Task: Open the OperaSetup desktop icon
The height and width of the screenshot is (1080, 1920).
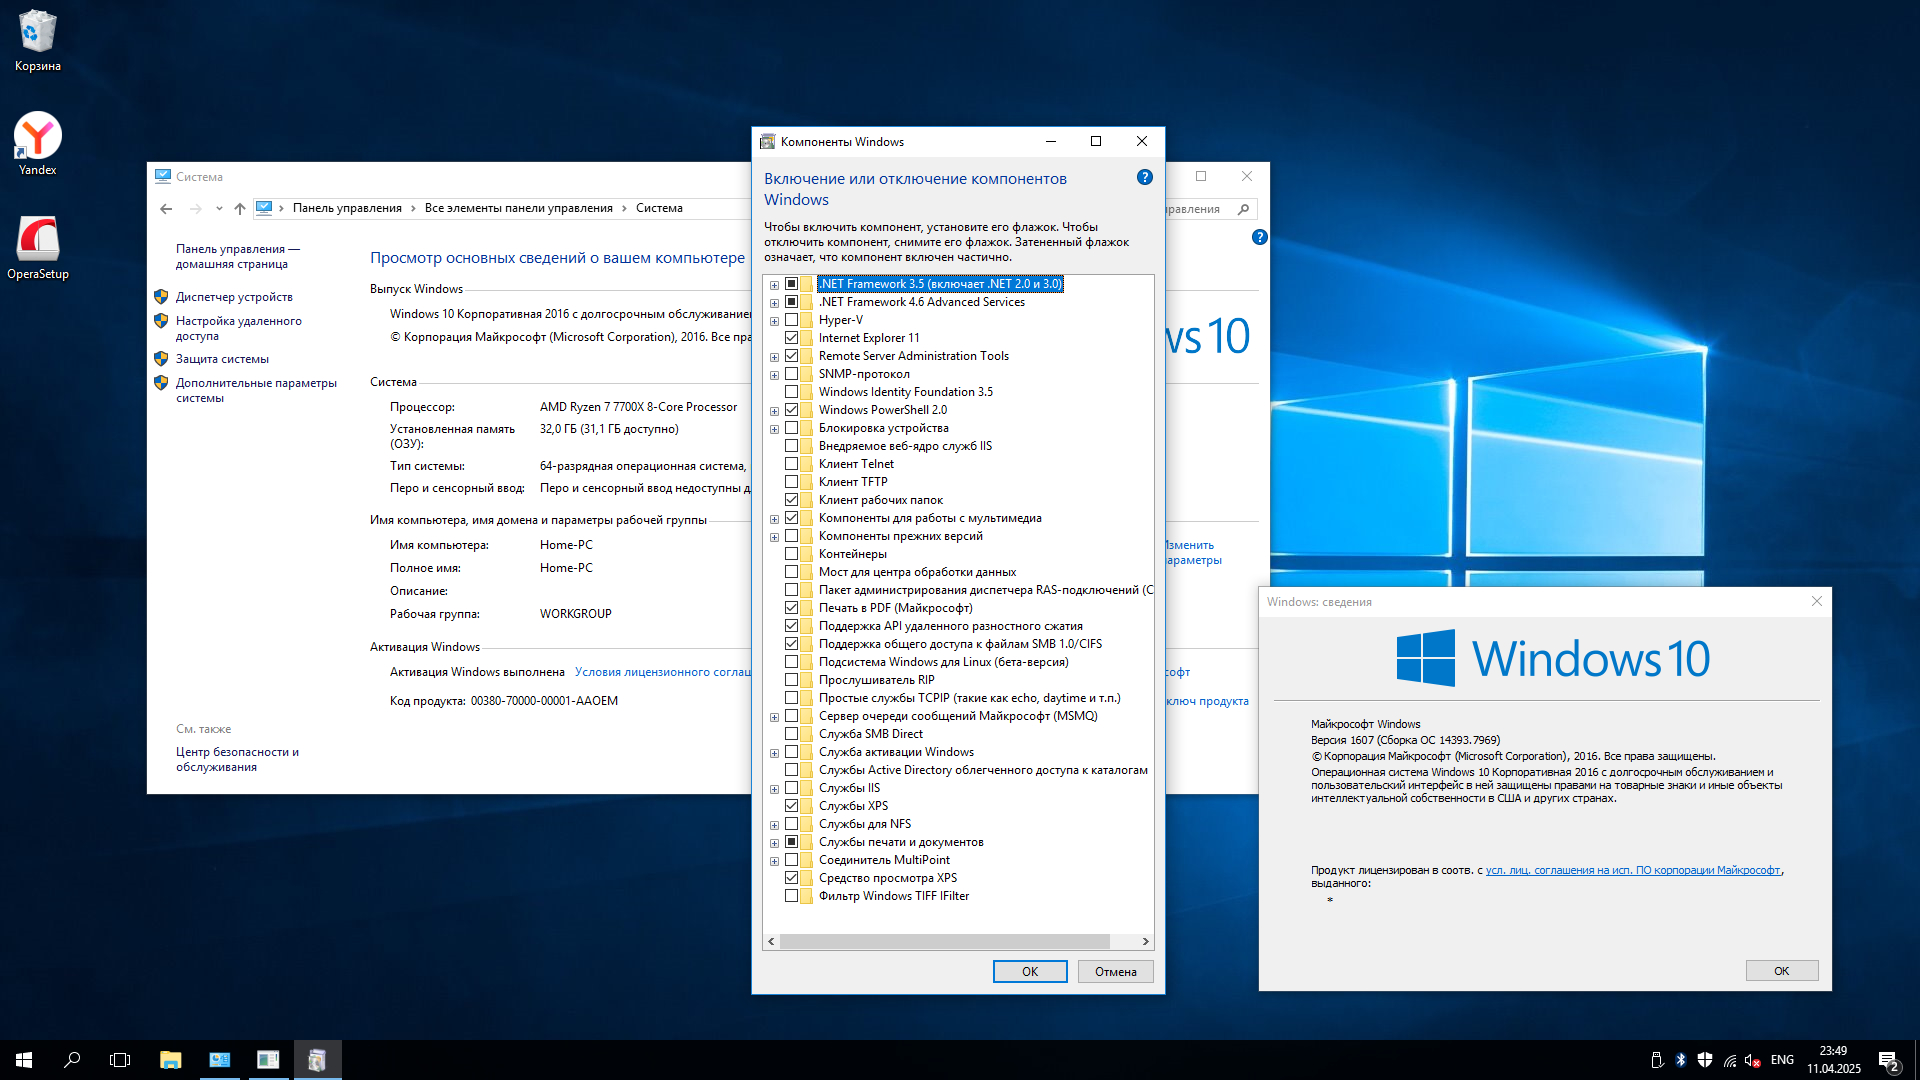Action: [x=37, y=242]
